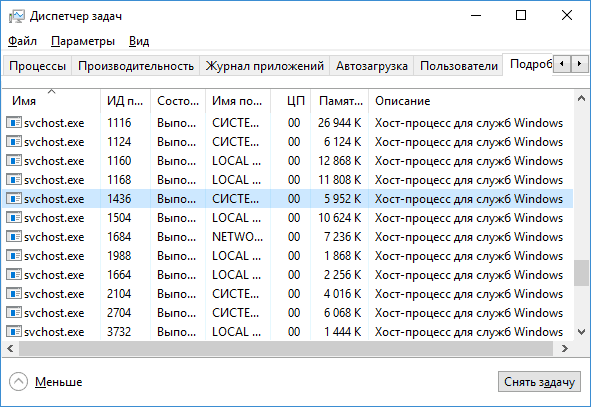Switch to the Автозагрузка tab

pyautogui.click(x=372, y=66)
